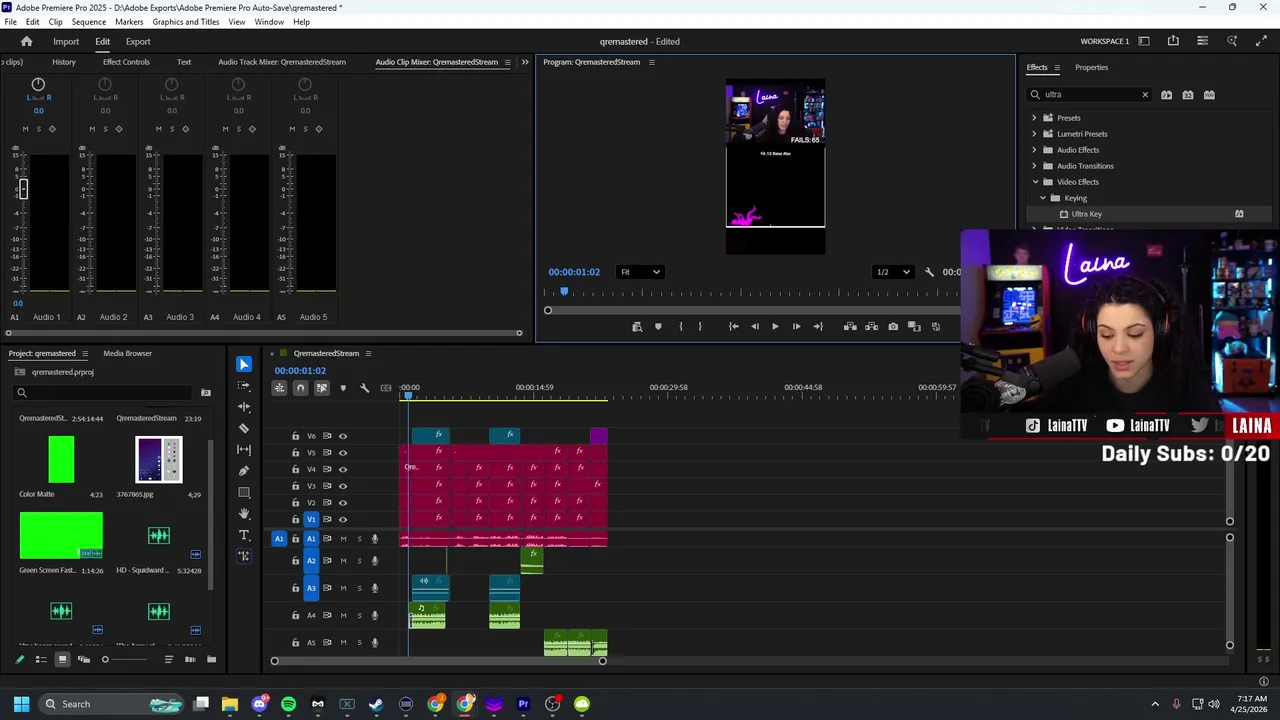
Task: Open the File menu
Action: [10, 22]
